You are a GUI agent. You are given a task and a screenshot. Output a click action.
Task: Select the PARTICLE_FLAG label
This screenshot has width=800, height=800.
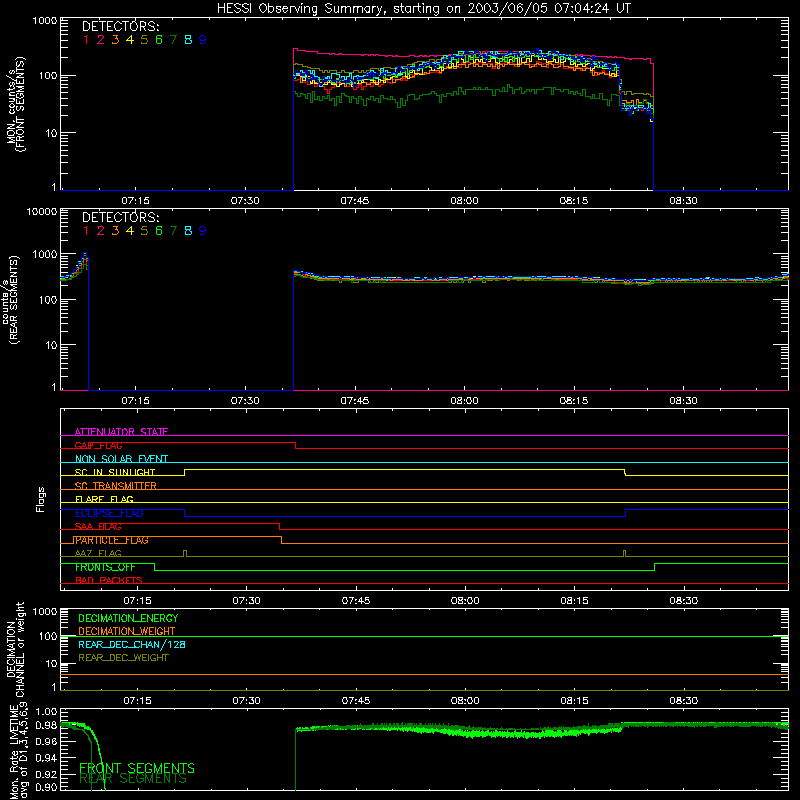point(111,540)
